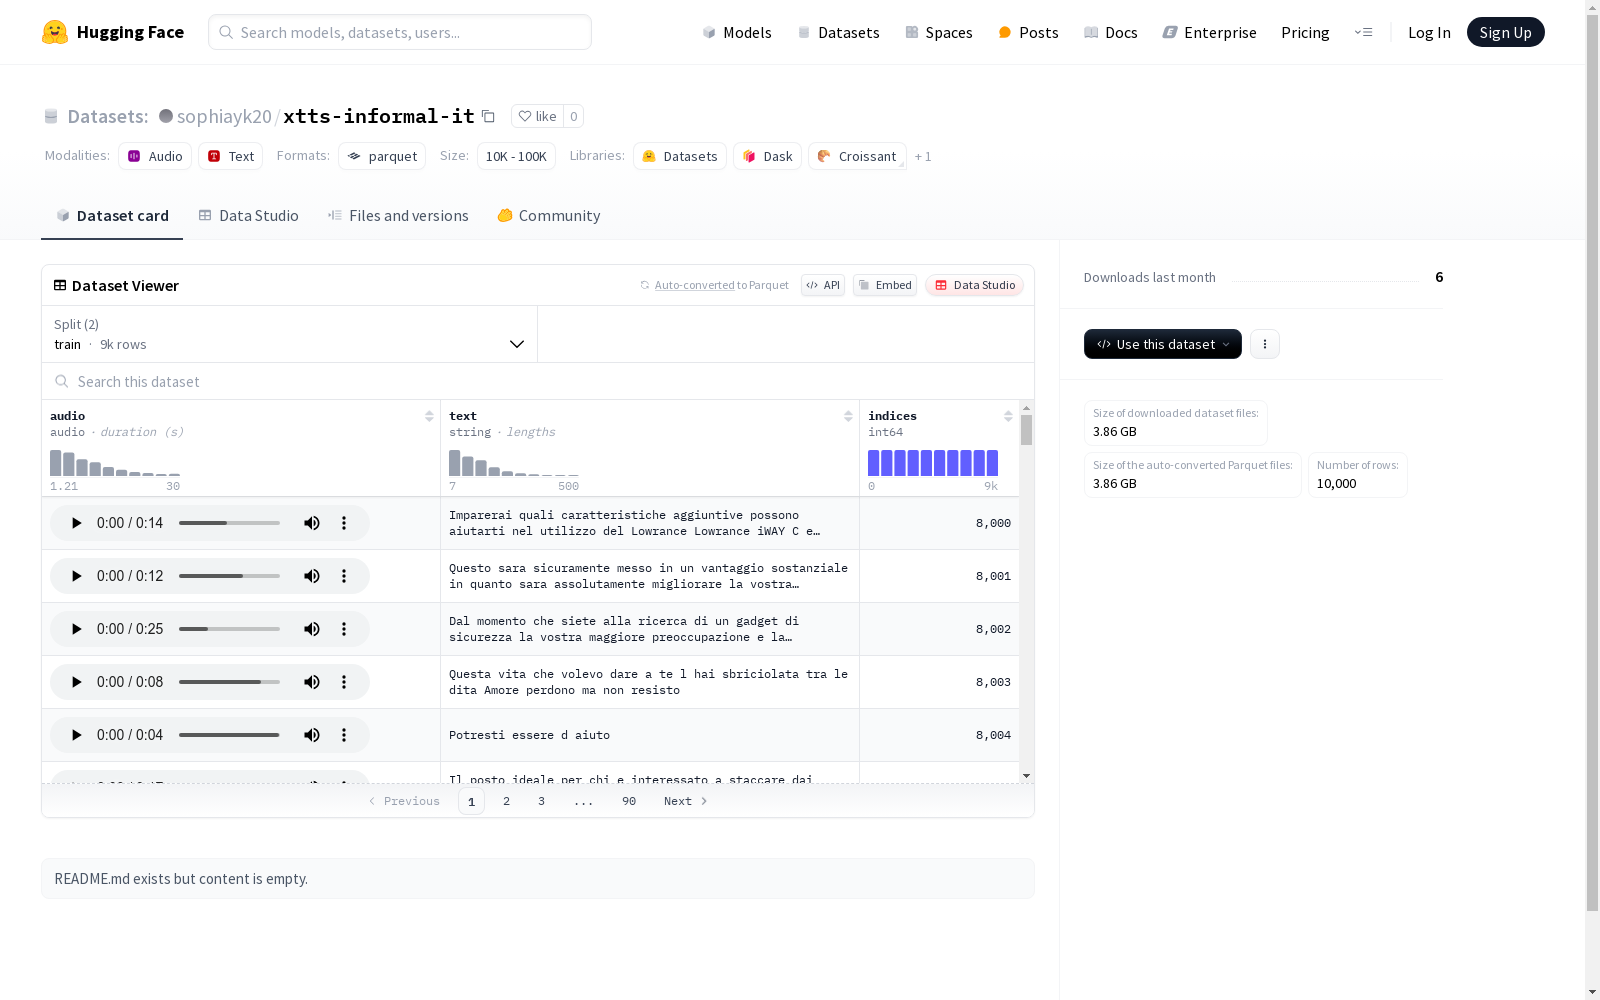This screenshot has height=1000, width=1600.
Task: Like this dataset with the heart button
Action: click(537, 116)
